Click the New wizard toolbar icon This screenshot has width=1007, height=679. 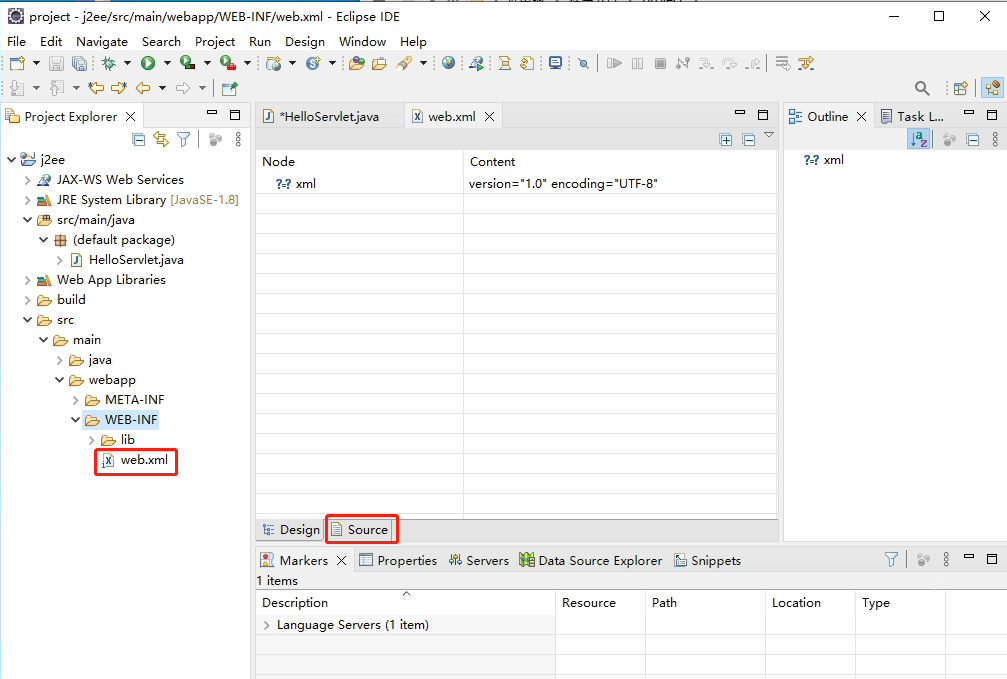[x=17, y=63]
